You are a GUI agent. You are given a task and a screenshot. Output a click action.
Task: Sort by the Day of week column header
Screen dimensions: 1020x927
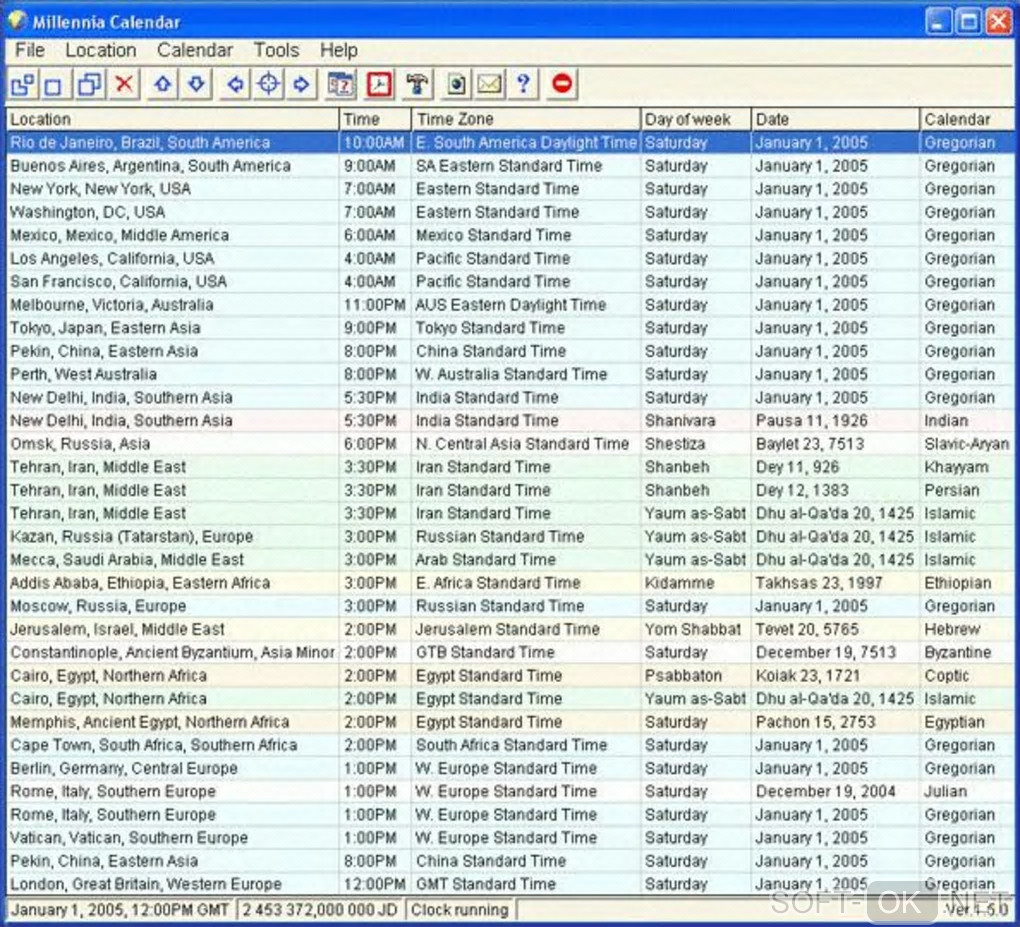[x=696, y=119]
